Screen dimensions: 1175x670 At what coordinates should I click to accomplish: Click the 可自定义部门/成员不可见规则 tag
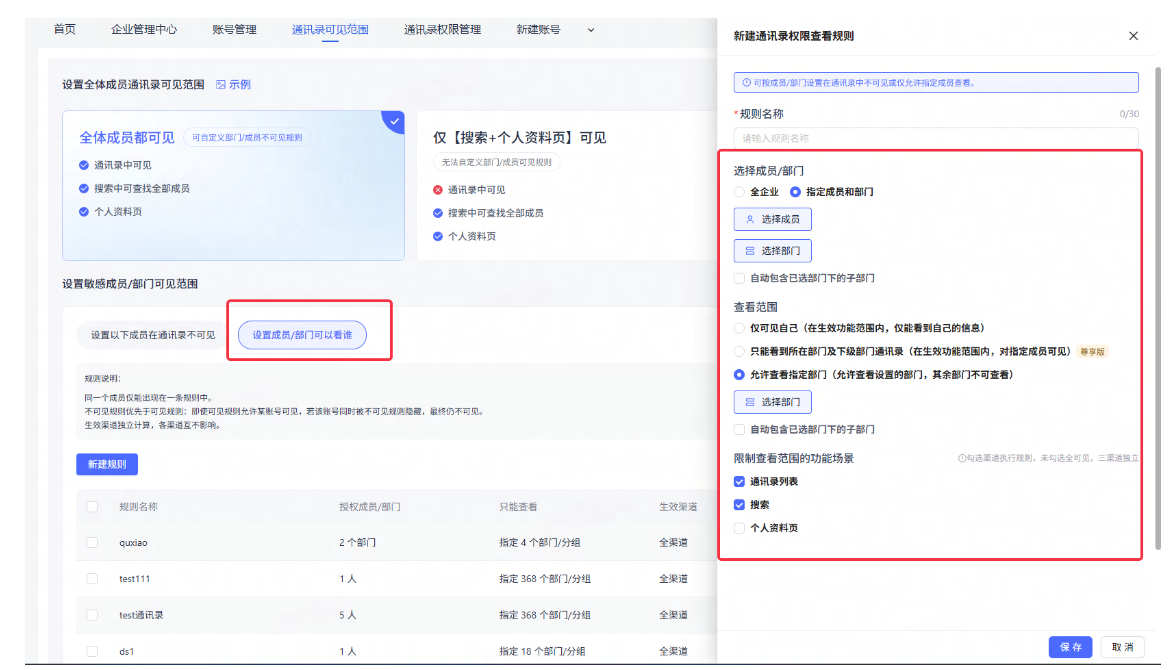[x=247, y=138]
